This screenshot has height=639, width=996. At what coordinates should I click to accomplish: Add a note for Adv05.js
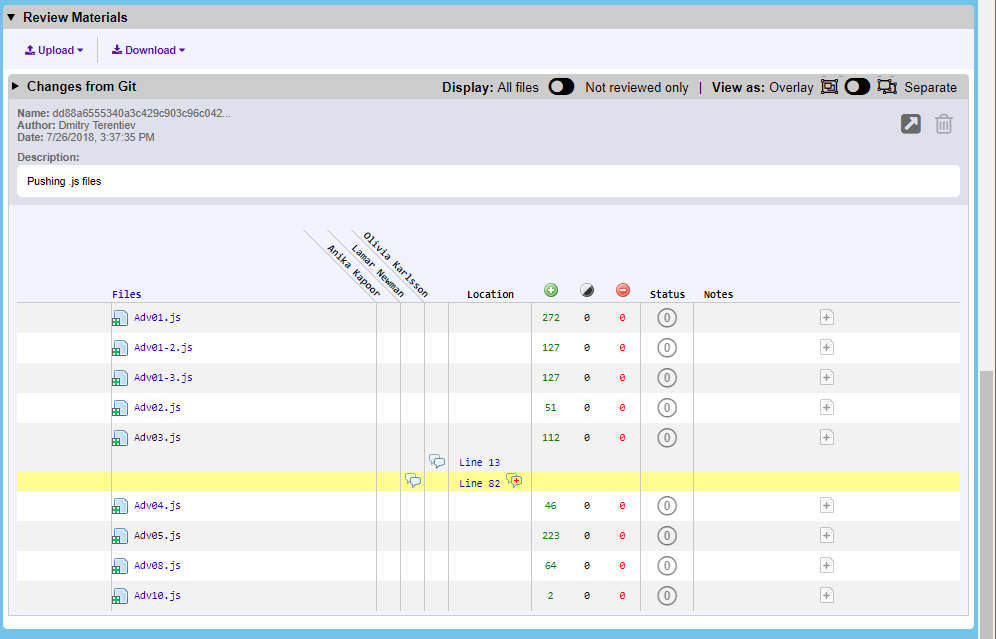click(x=826, y=535)
